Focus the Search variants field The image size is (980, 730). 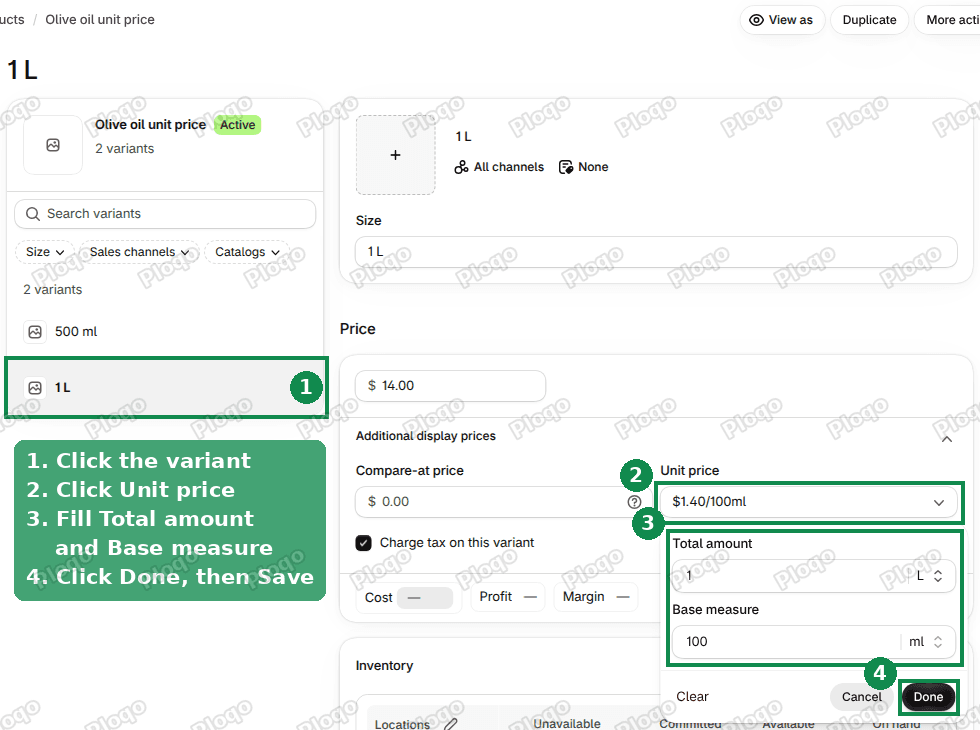click(165, 214)
